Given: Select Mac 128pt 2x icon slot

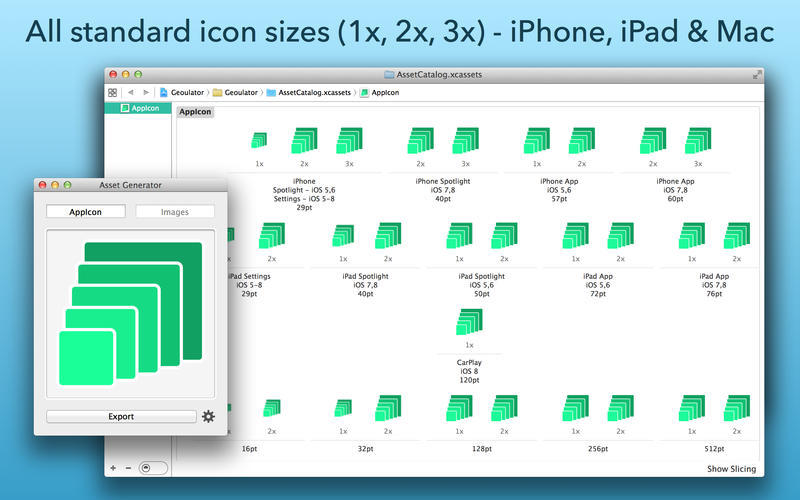Looking at the screenshot, I should coord(505,408).
